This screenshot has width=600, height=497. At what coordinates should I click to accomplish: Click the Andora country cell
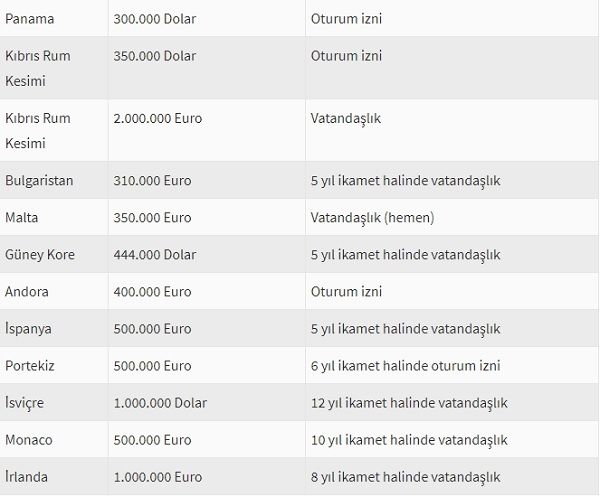[x=27, y=292]
